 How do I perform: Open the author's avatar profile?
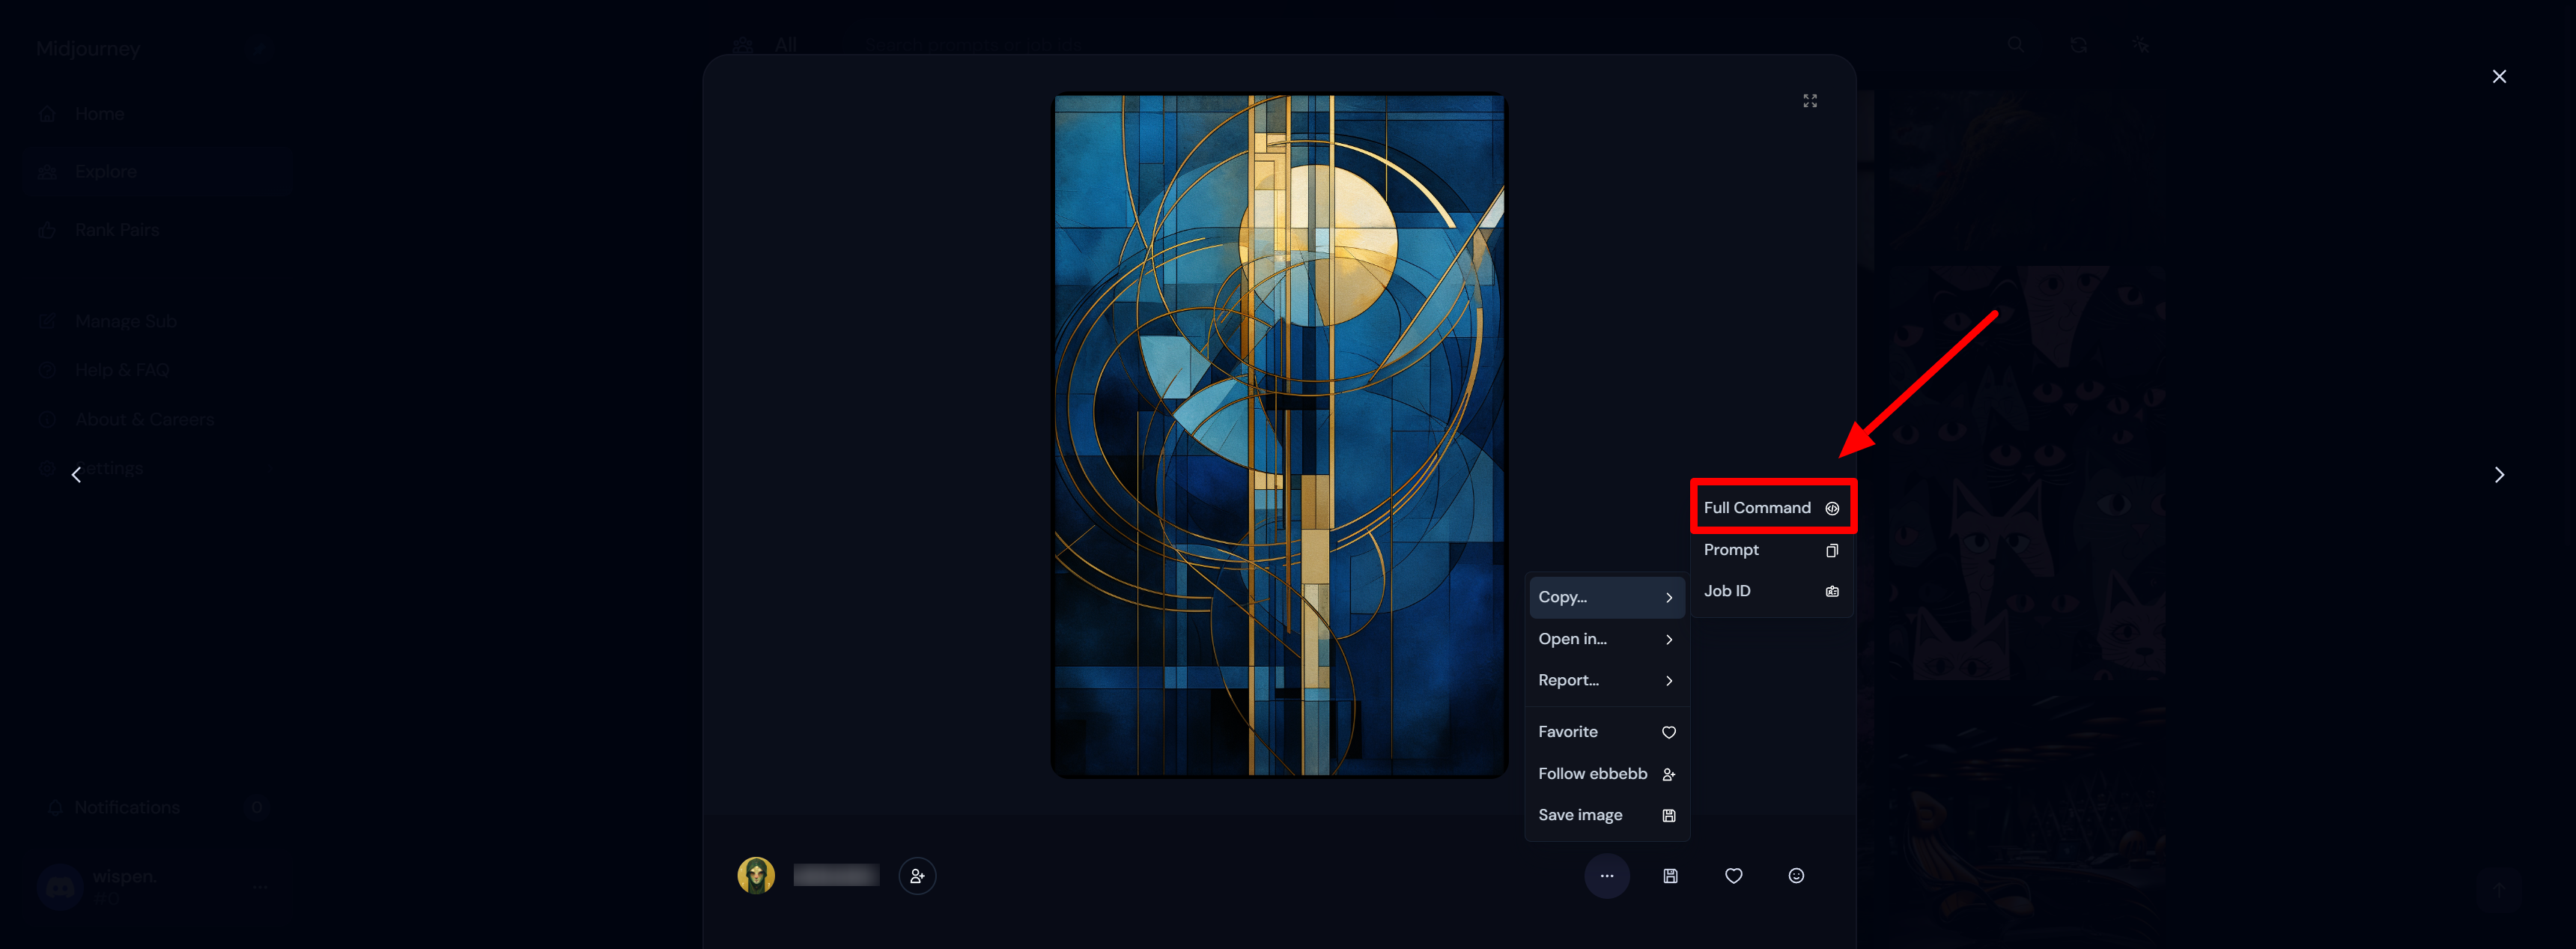click(756, 876)
